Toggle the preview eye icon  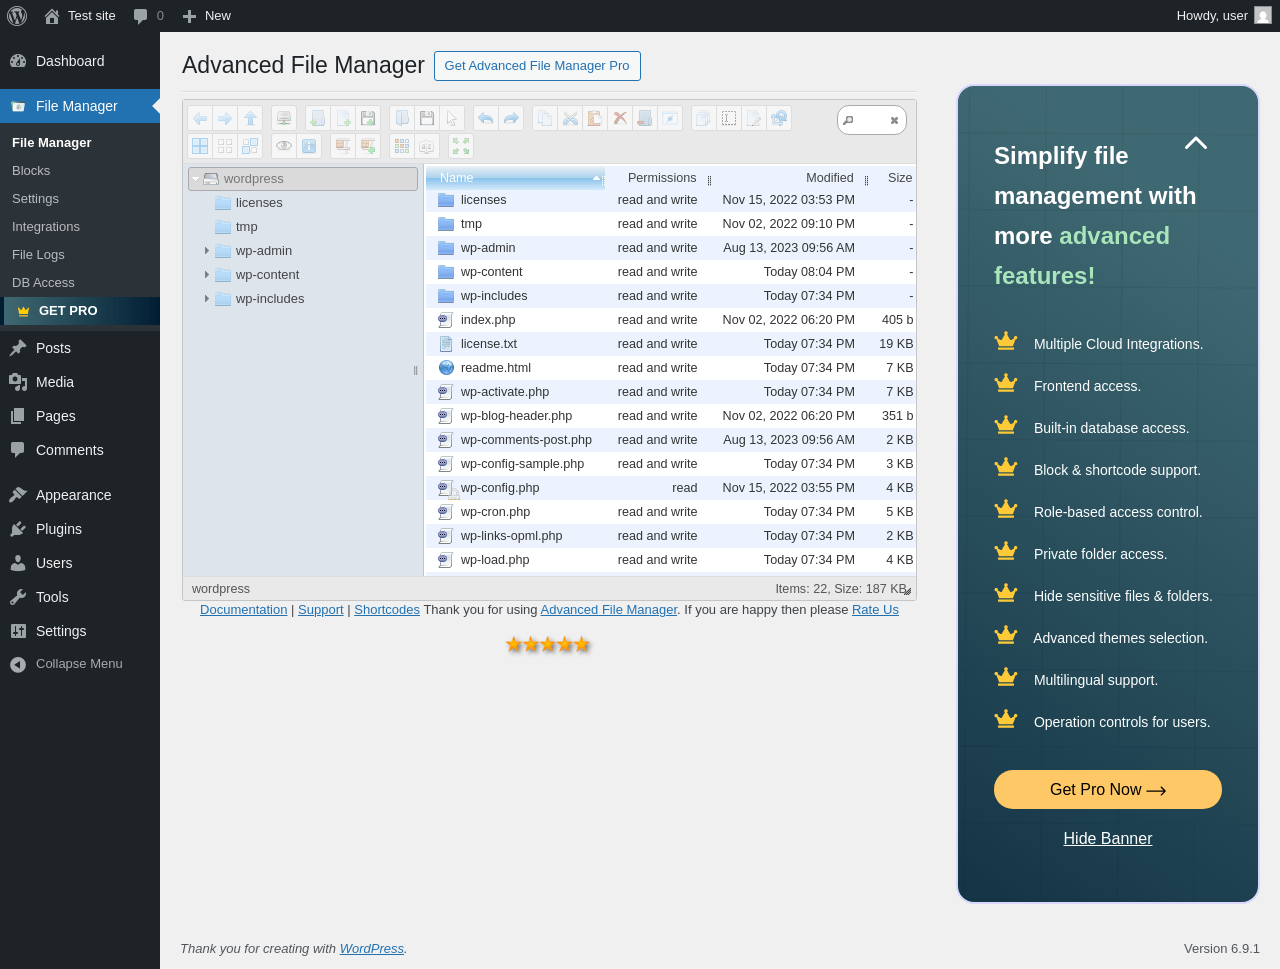(284, 146)
